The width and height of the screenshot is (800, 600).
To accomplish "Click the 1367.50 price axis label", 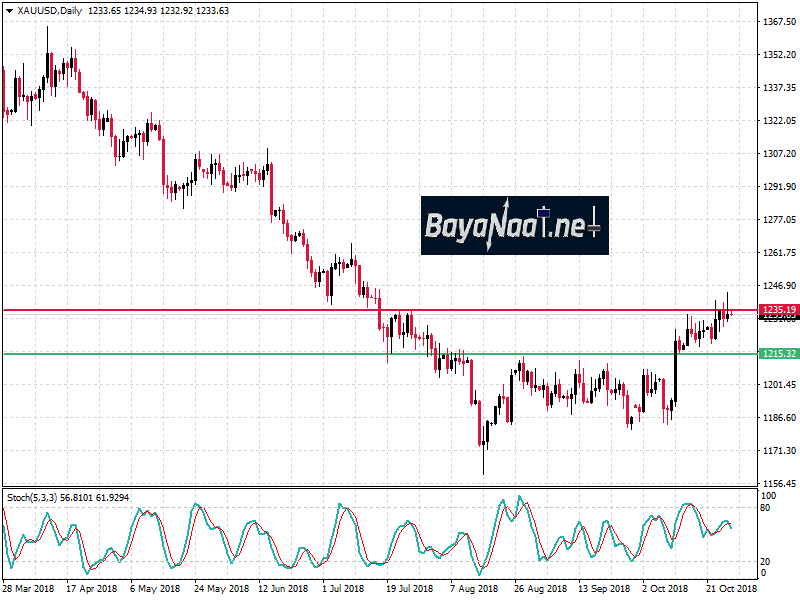I will 778,21.
